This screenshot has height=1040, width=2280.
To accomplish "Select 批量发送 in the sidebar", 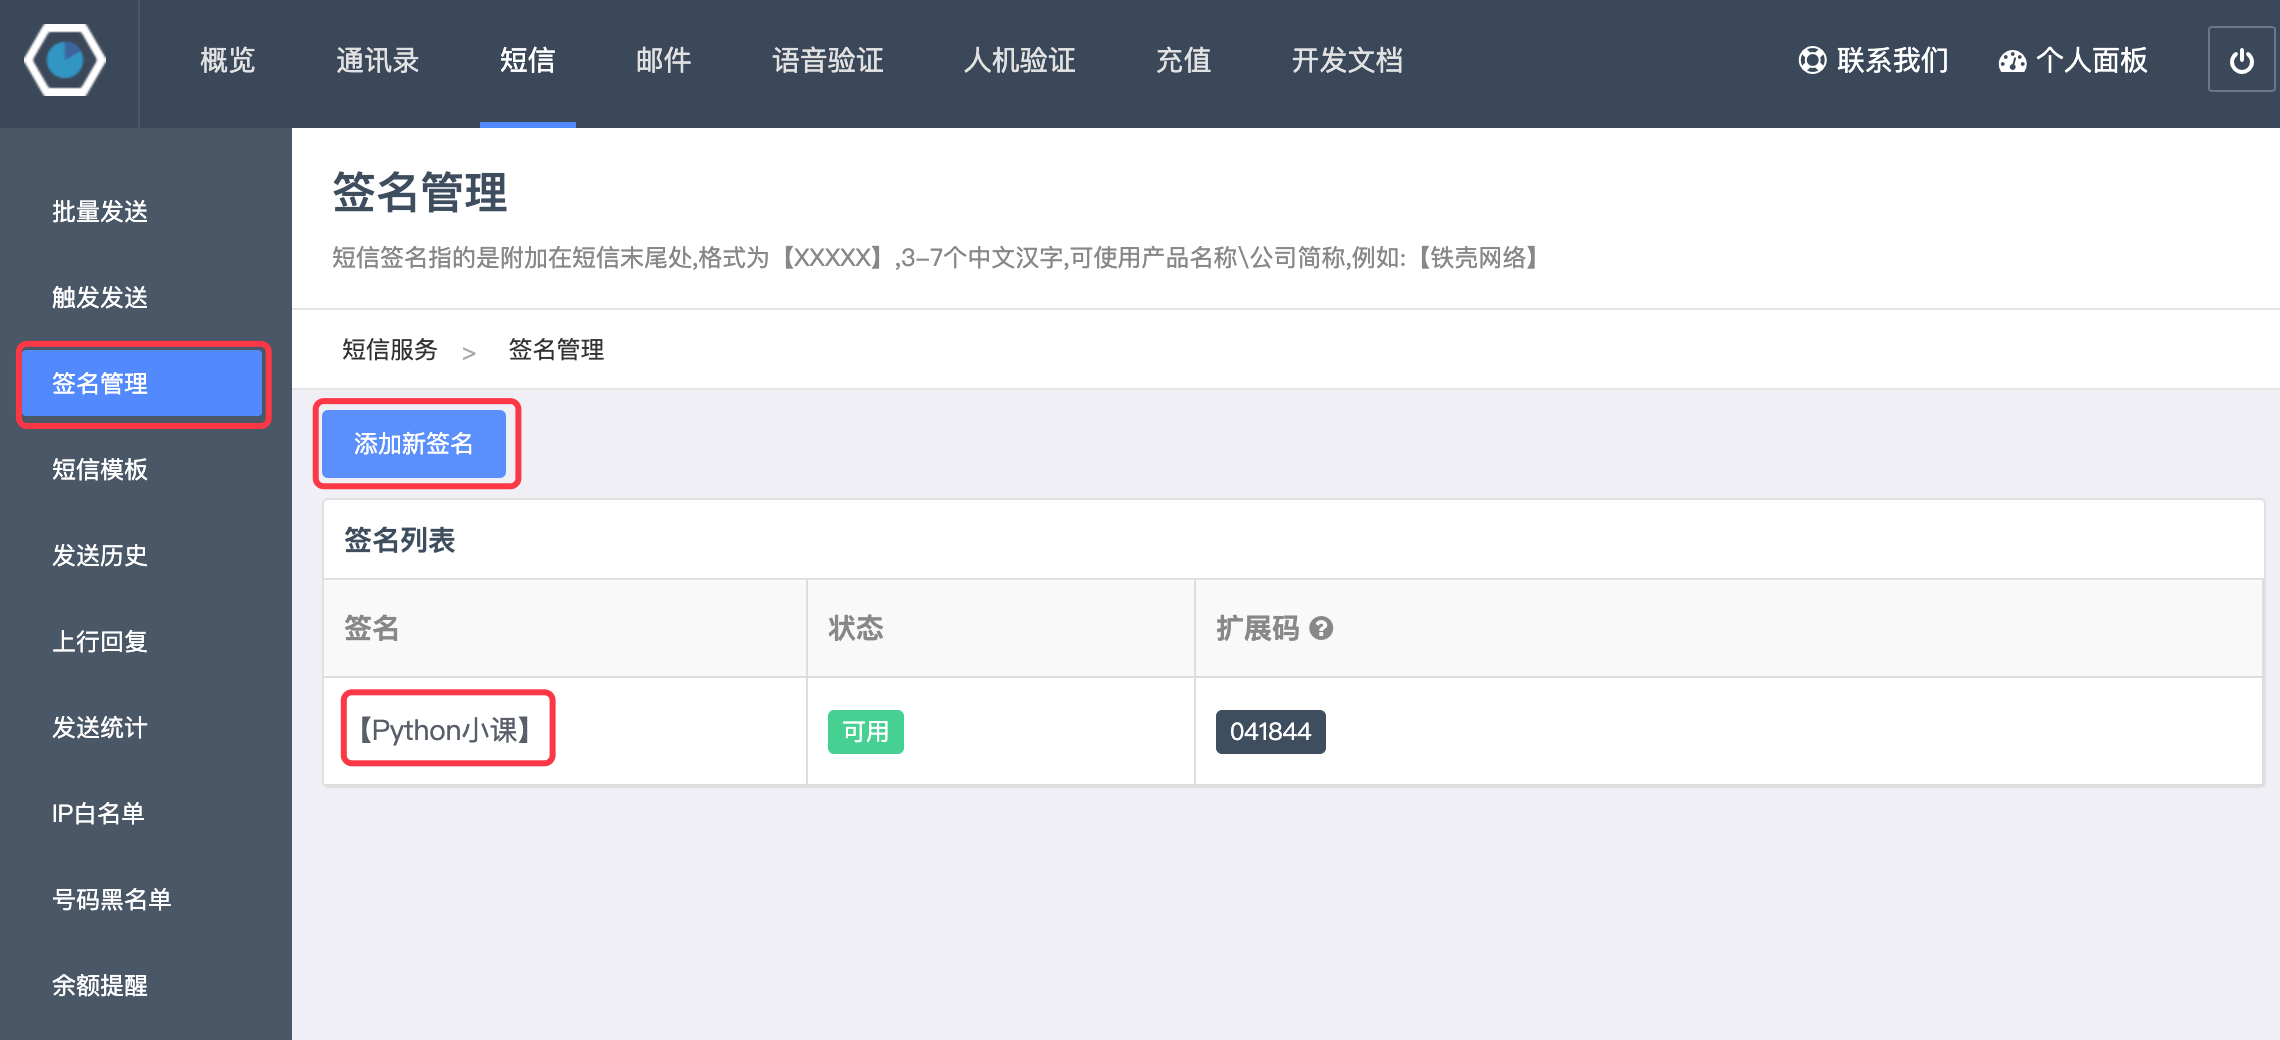I will [x=100, y=211].
